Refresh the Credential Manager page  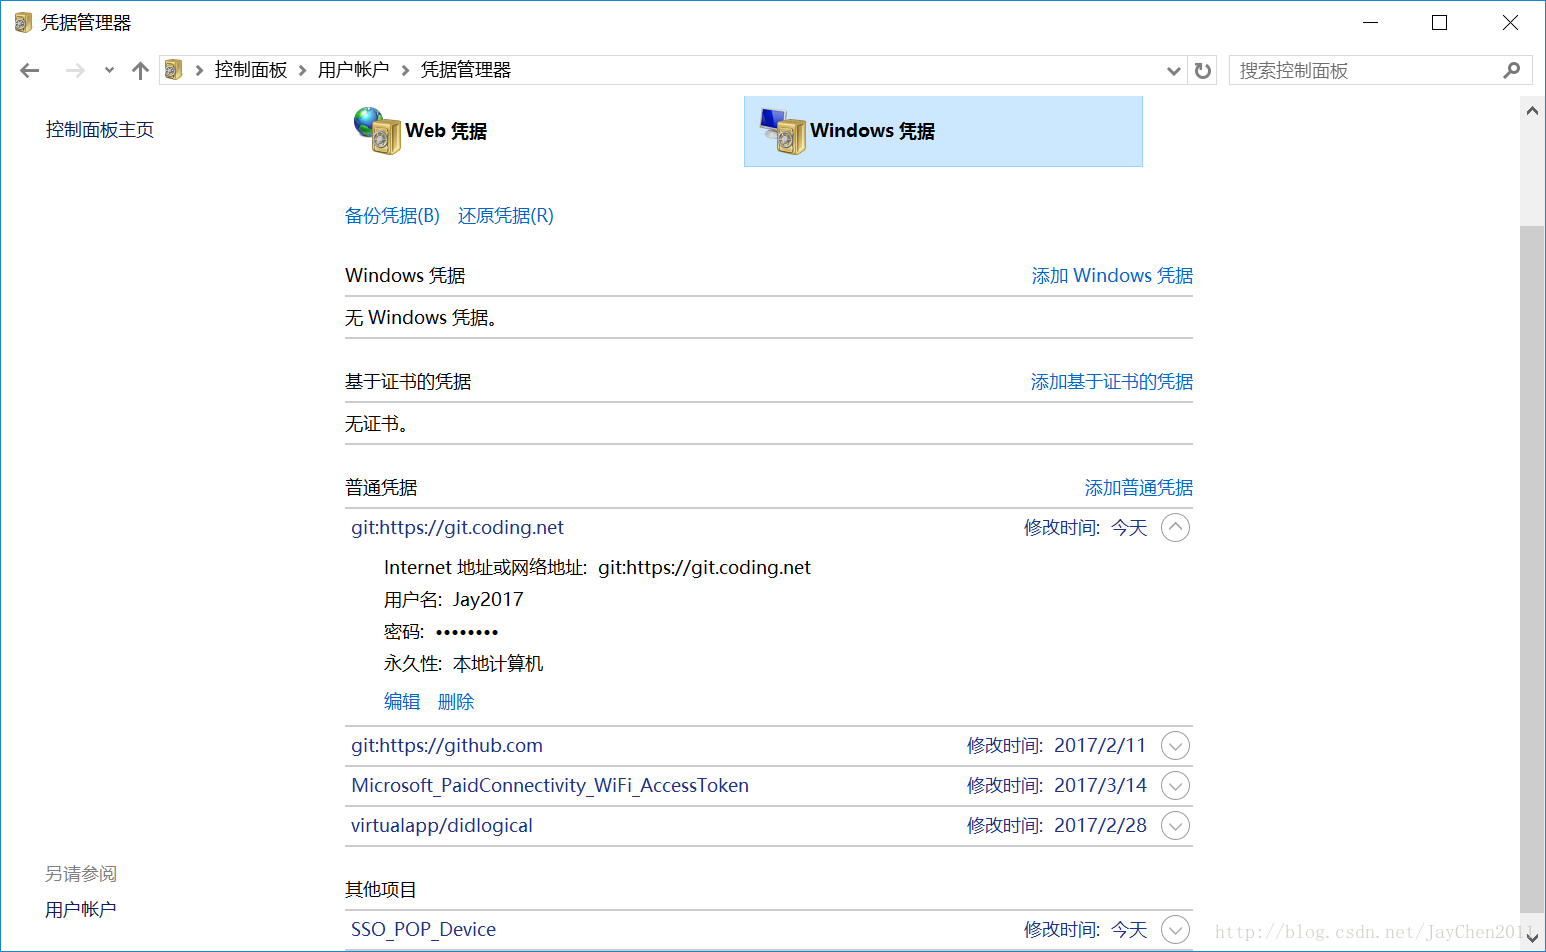click(1203, 70)
